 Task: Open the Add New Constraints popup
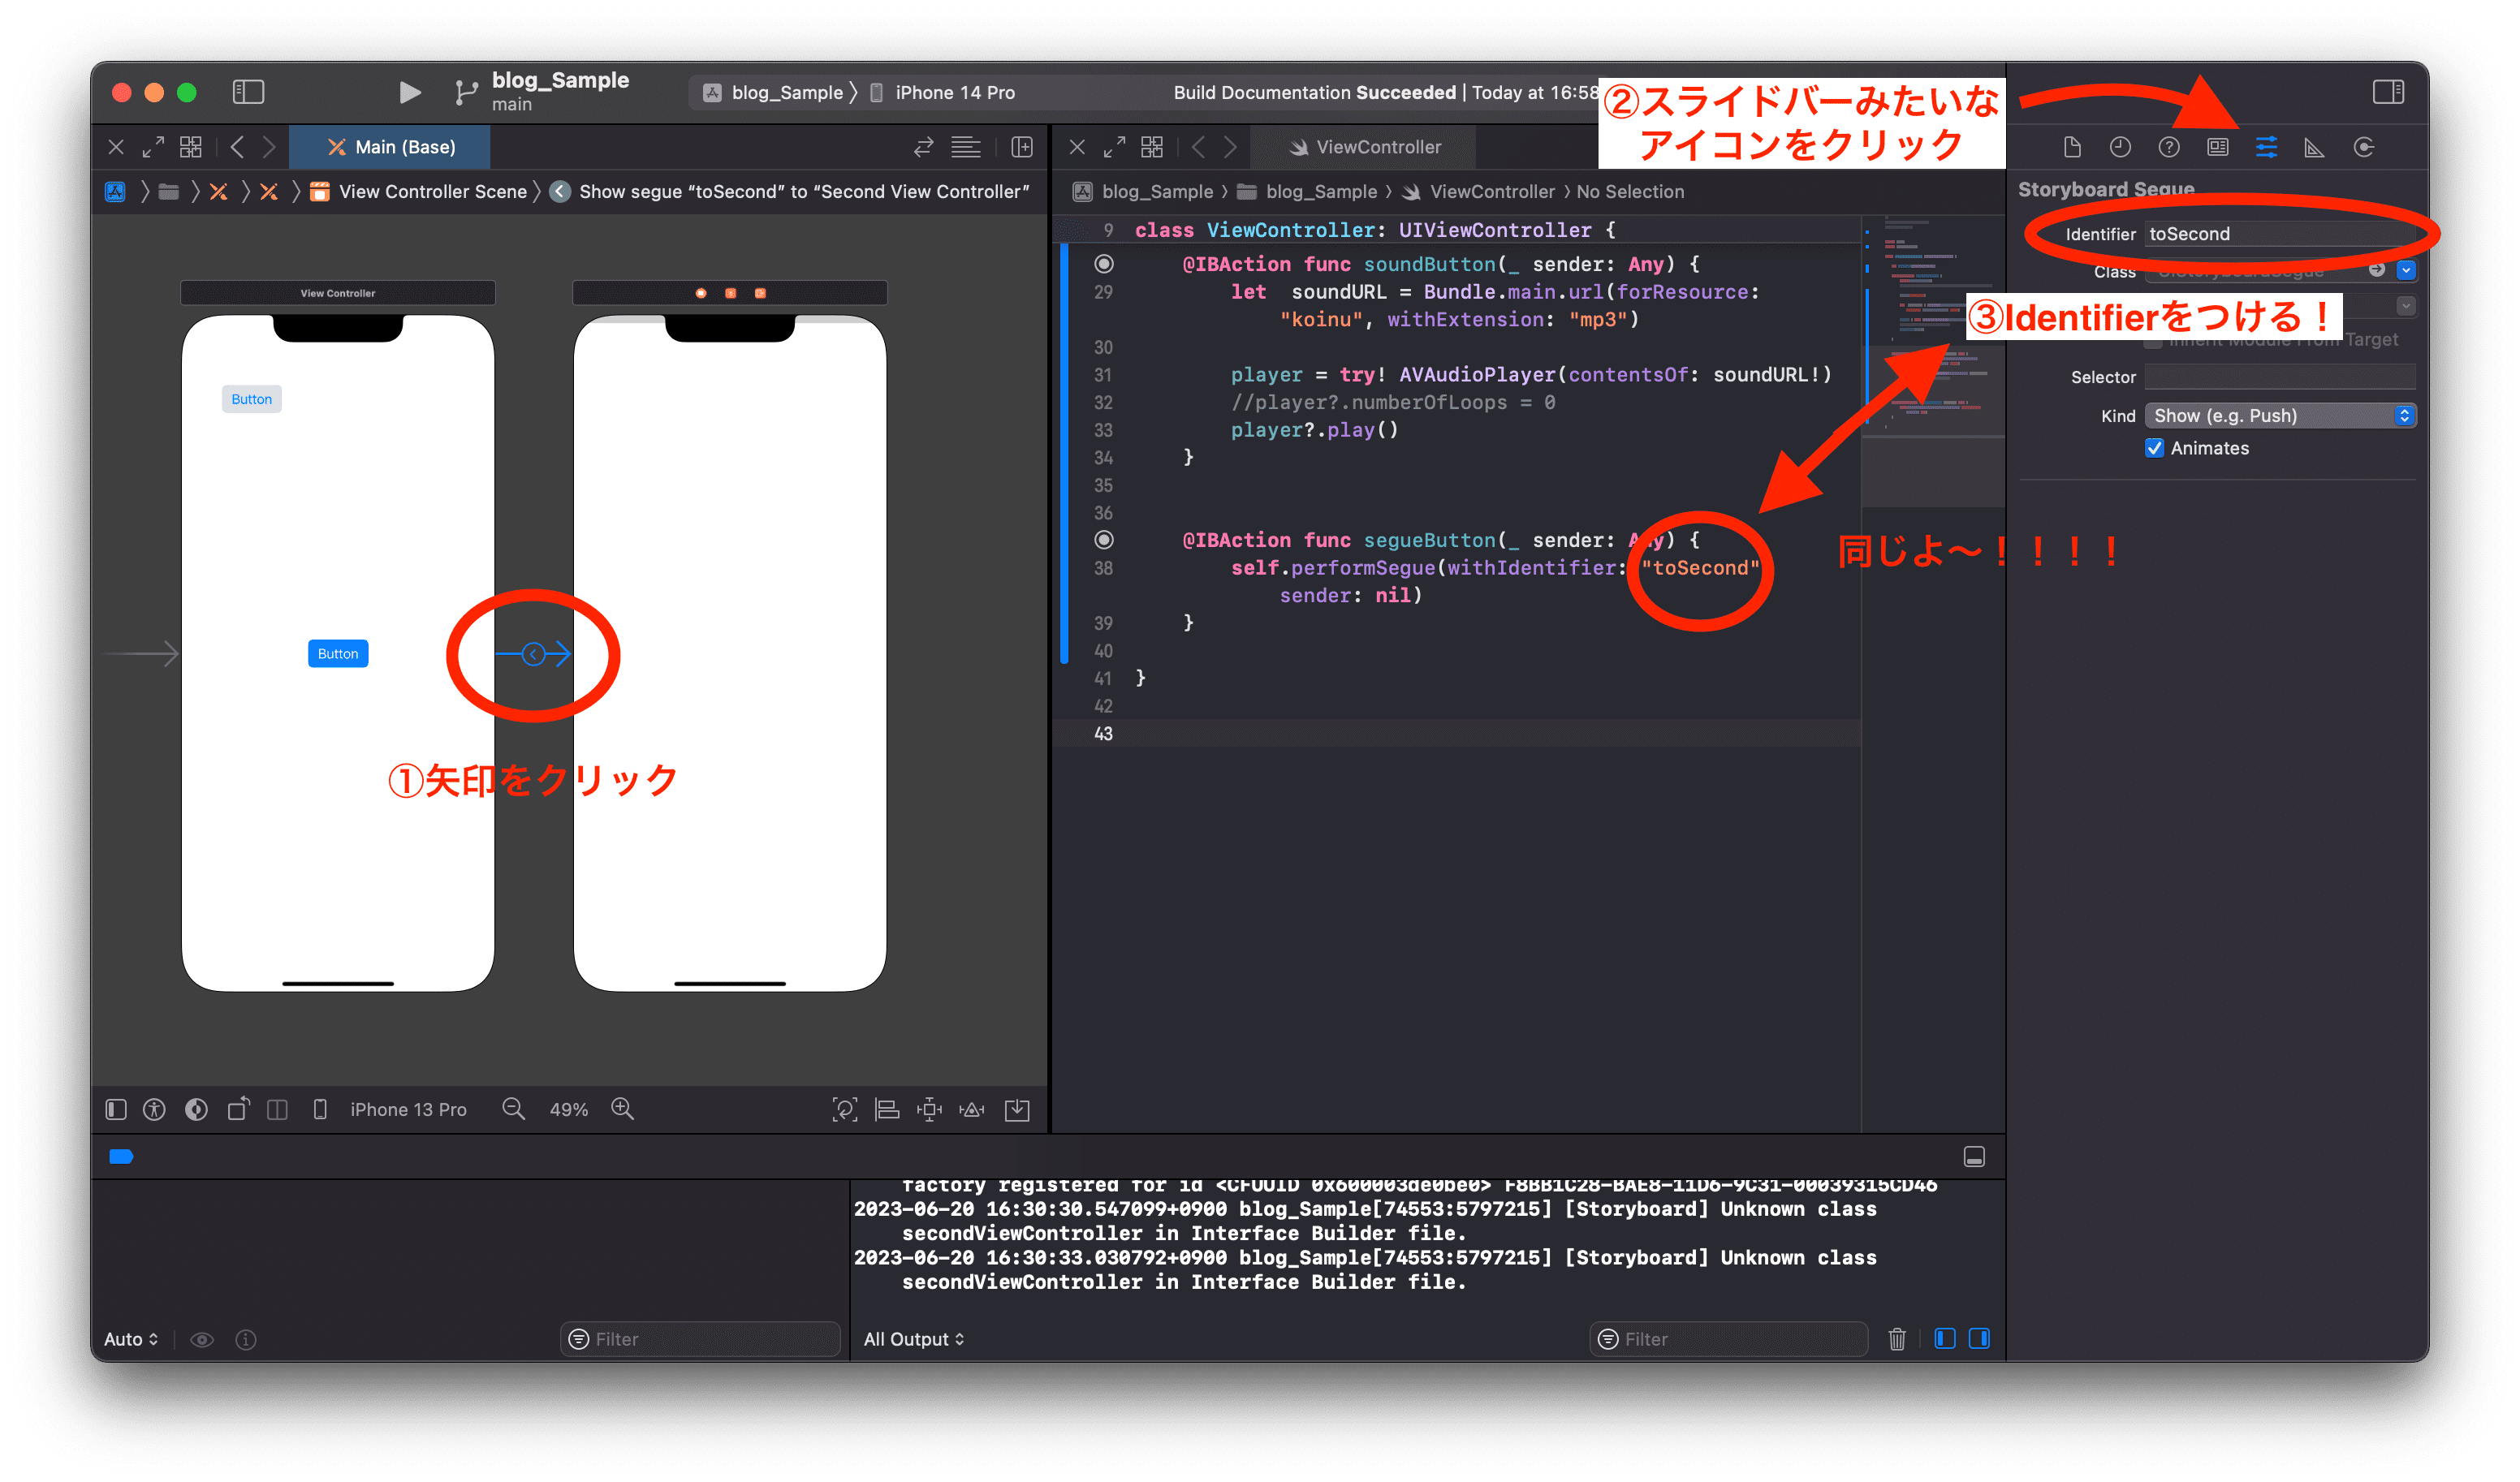[x=929, y=1109]
